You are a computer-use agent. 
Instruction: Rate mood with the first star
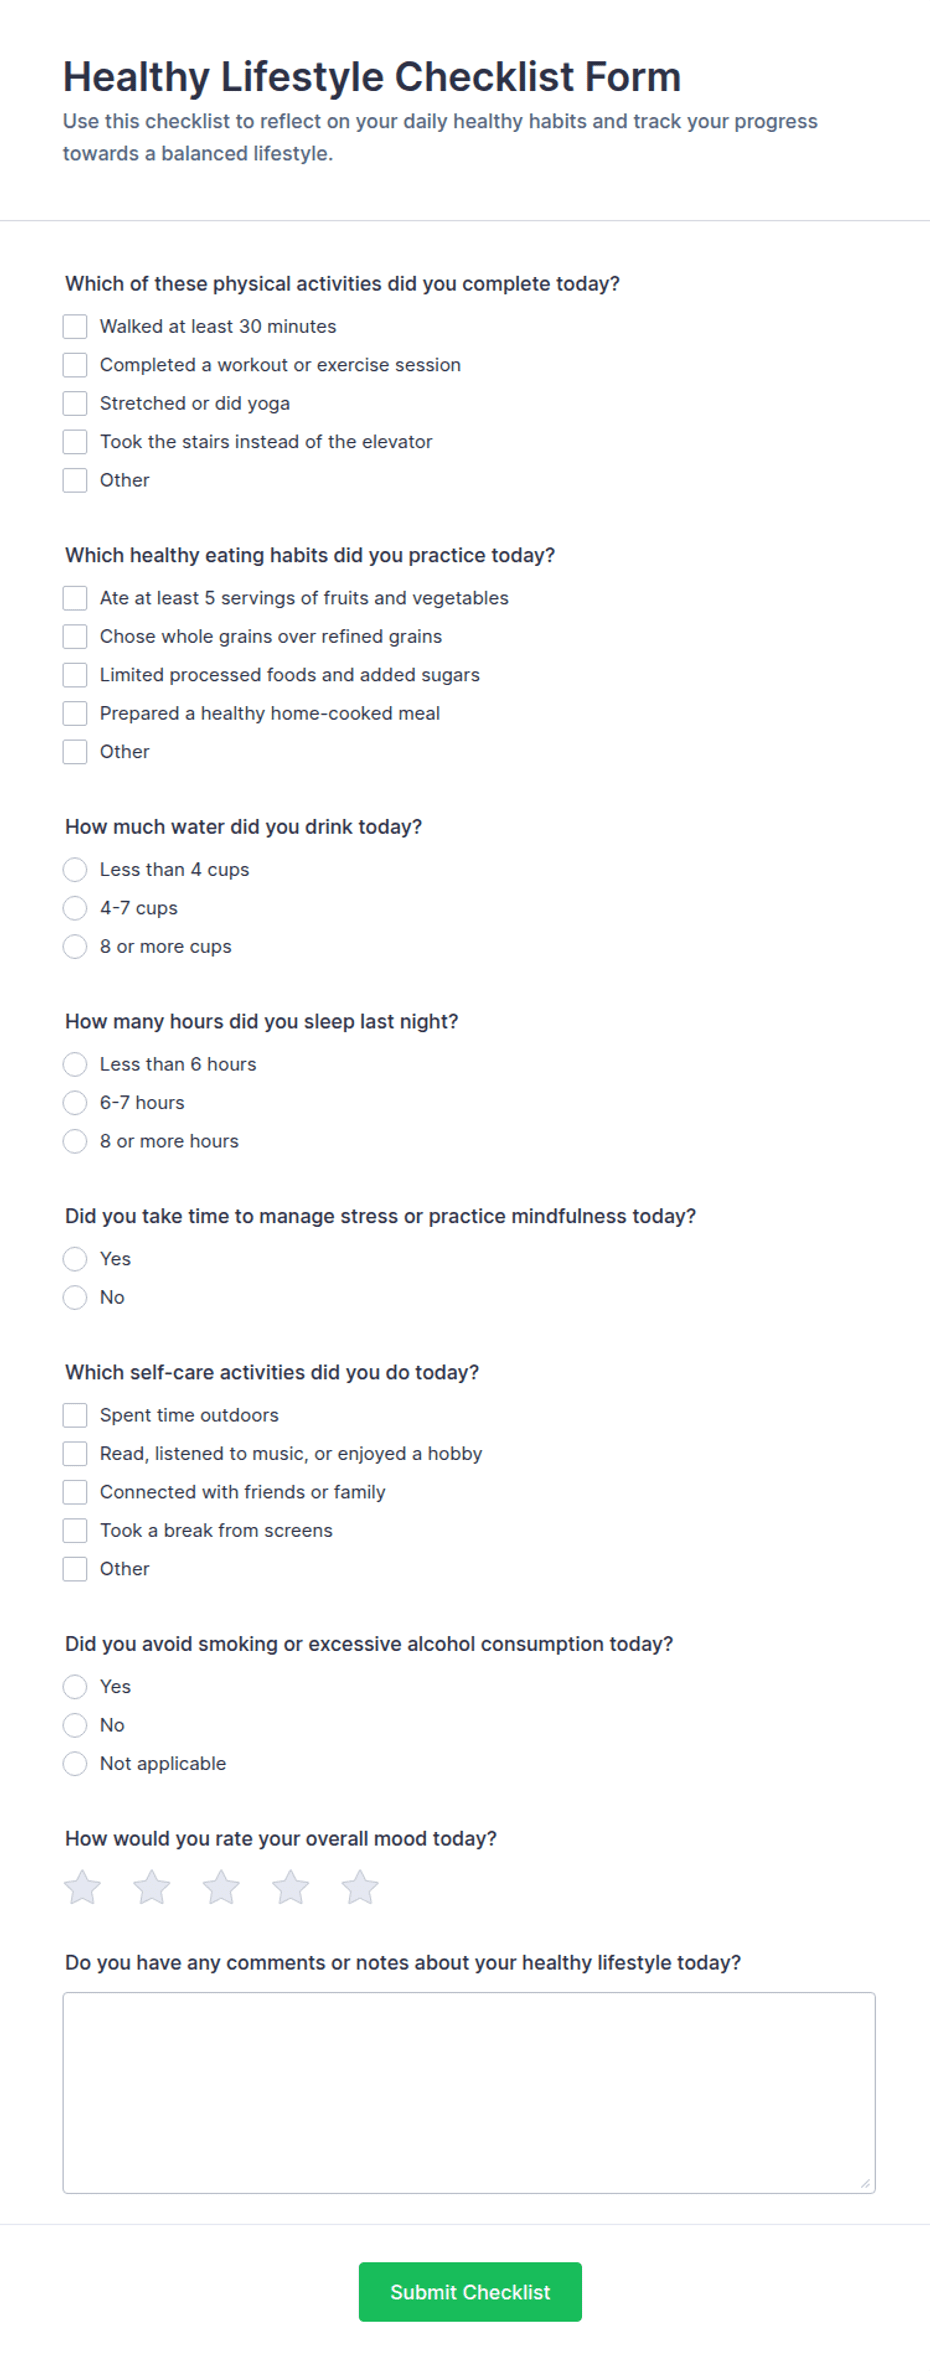[x=83, y=1888]
